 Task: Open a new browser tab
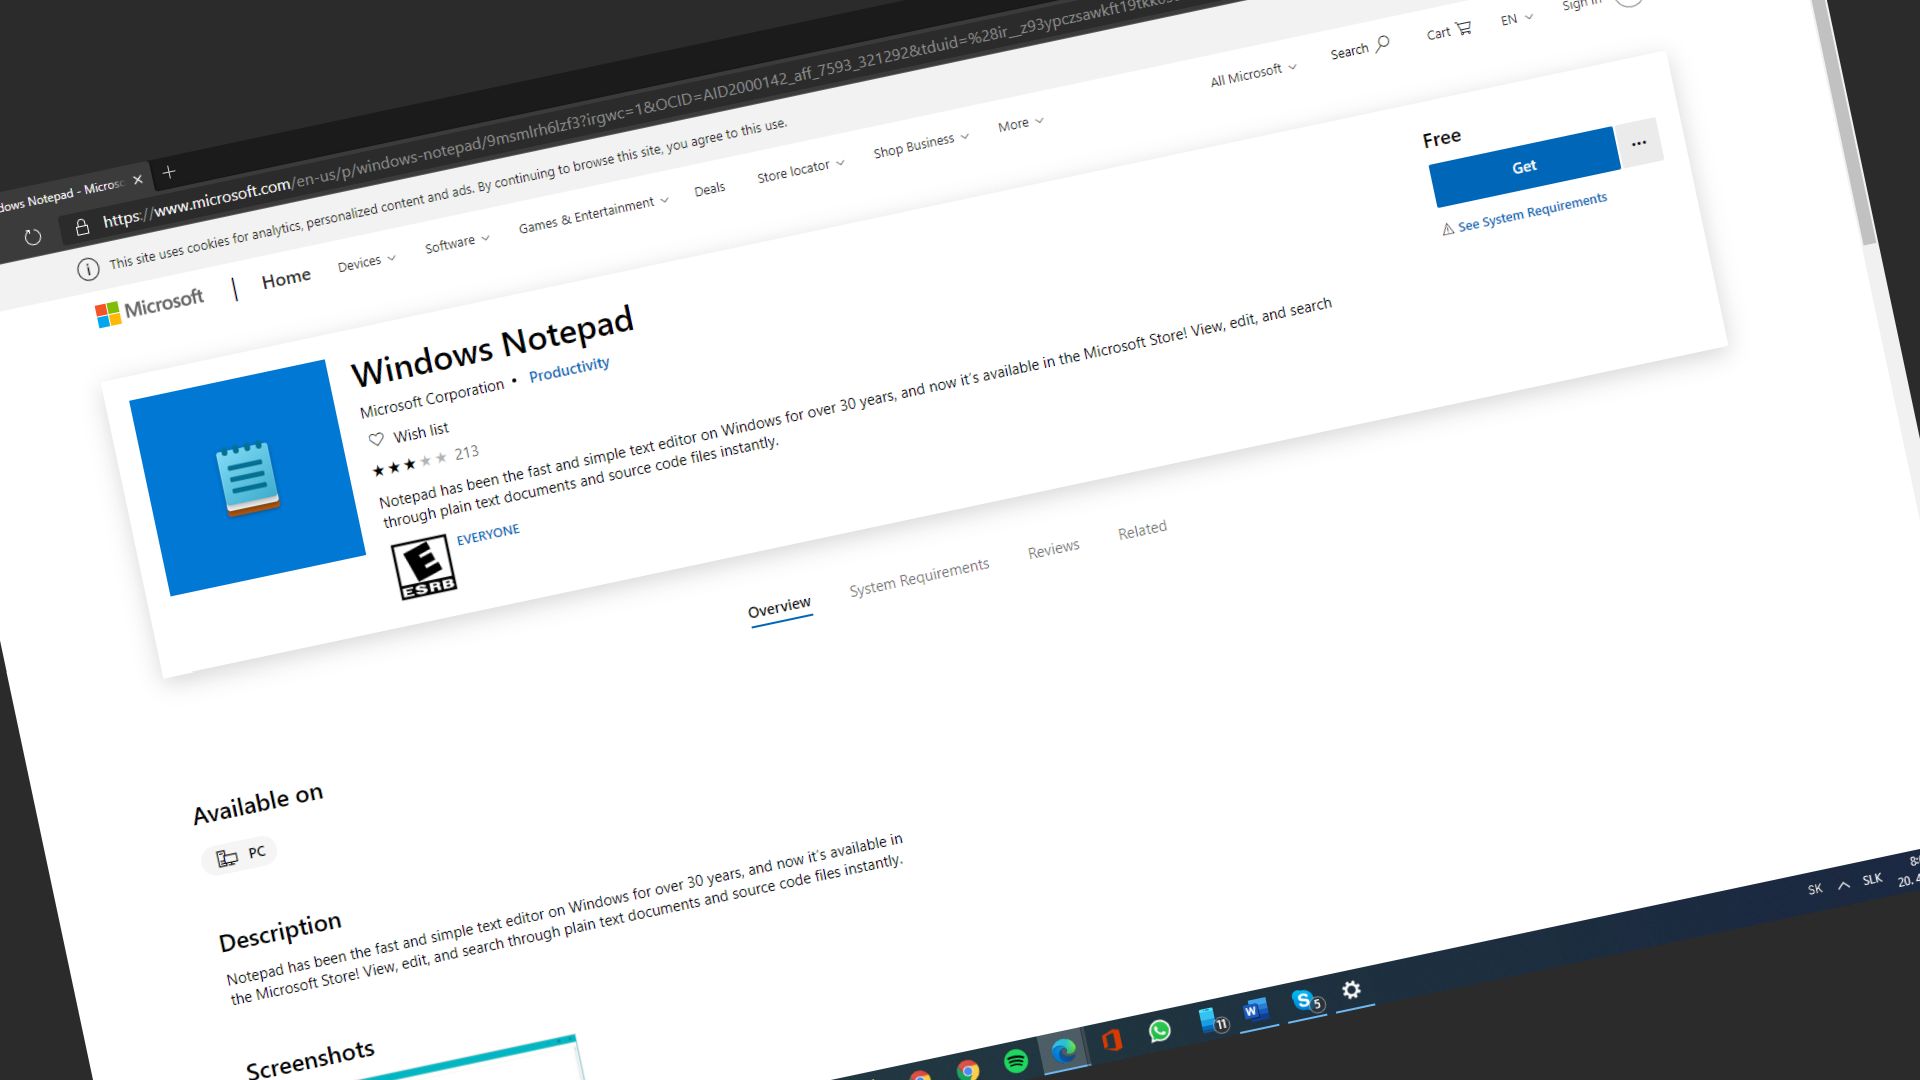(169, 172)
